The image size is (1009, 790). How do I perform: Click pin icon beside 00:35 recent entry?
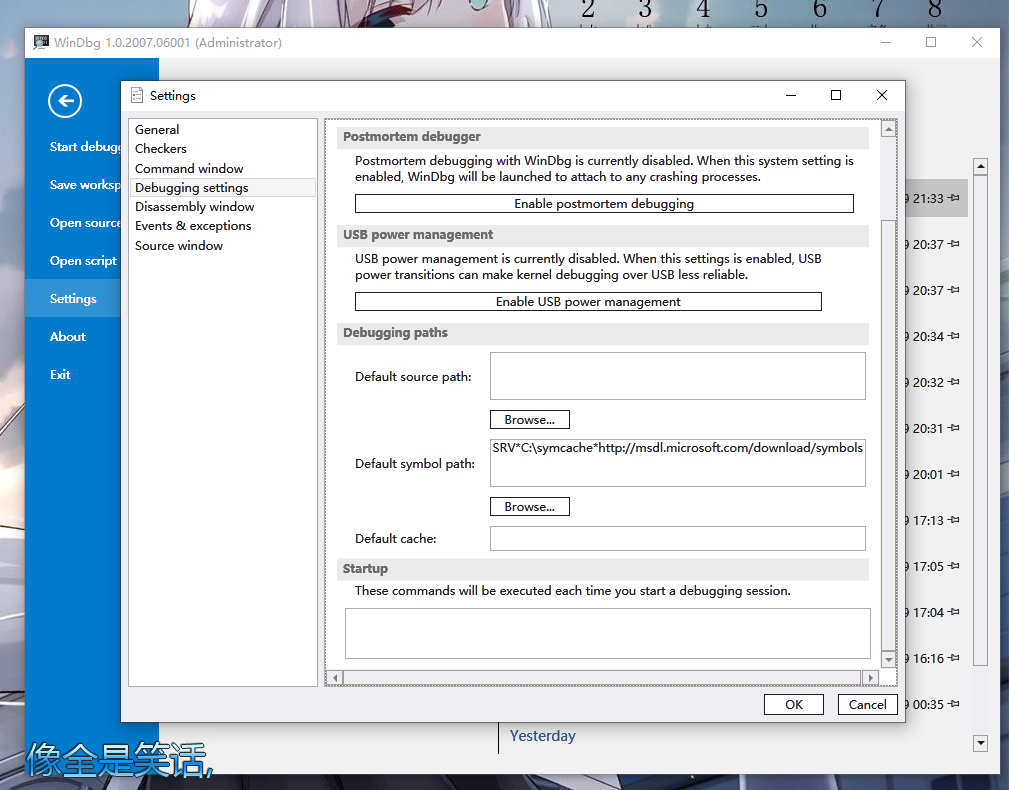click(954, 704)
